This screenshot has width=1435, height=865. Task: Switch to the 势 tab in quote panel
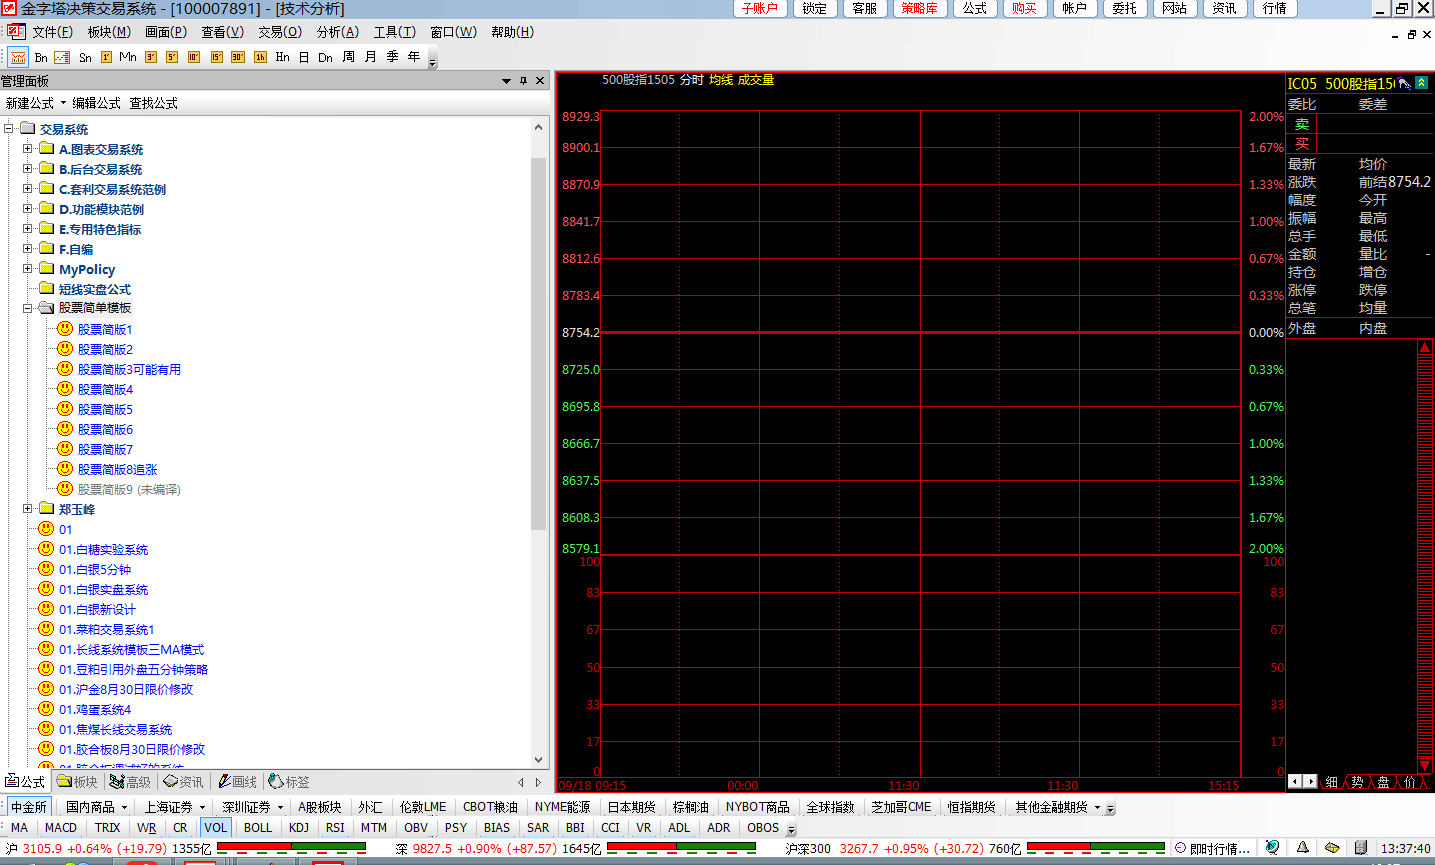click(x=1357, y=782)
